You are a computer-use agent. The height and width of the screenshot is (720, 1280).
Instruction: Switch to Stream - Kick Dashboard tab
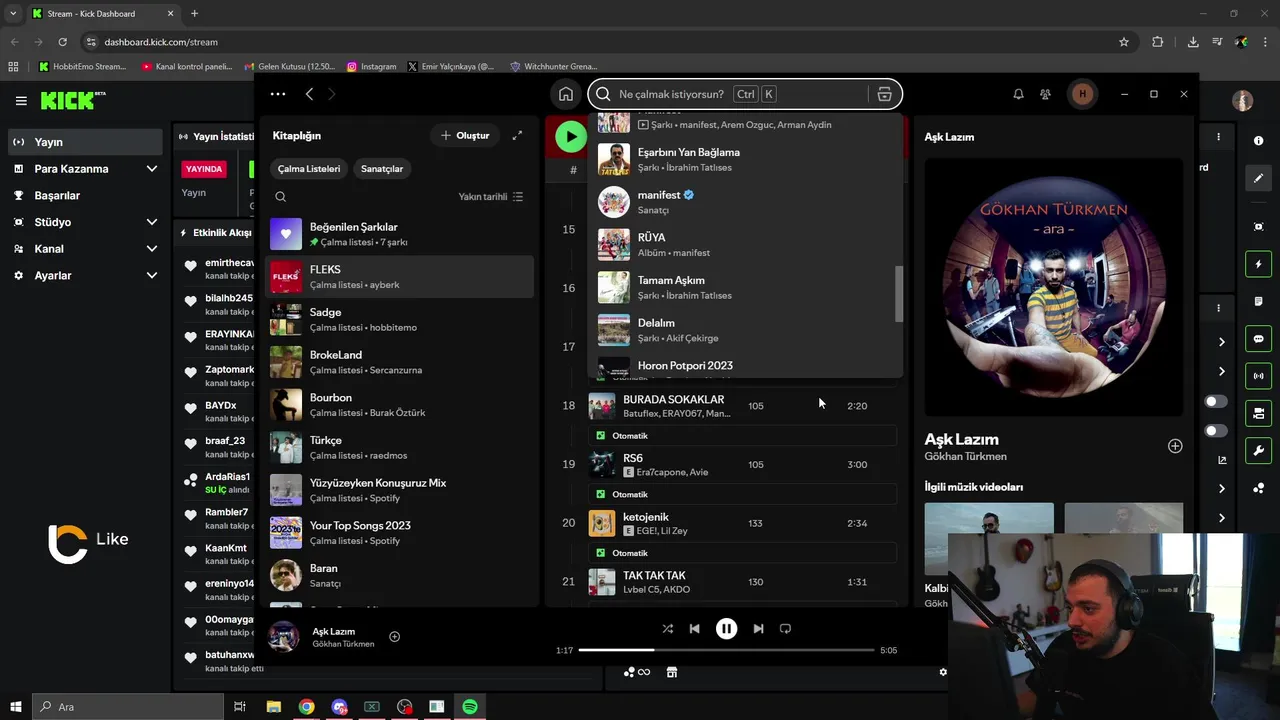[x=102, y=14]
